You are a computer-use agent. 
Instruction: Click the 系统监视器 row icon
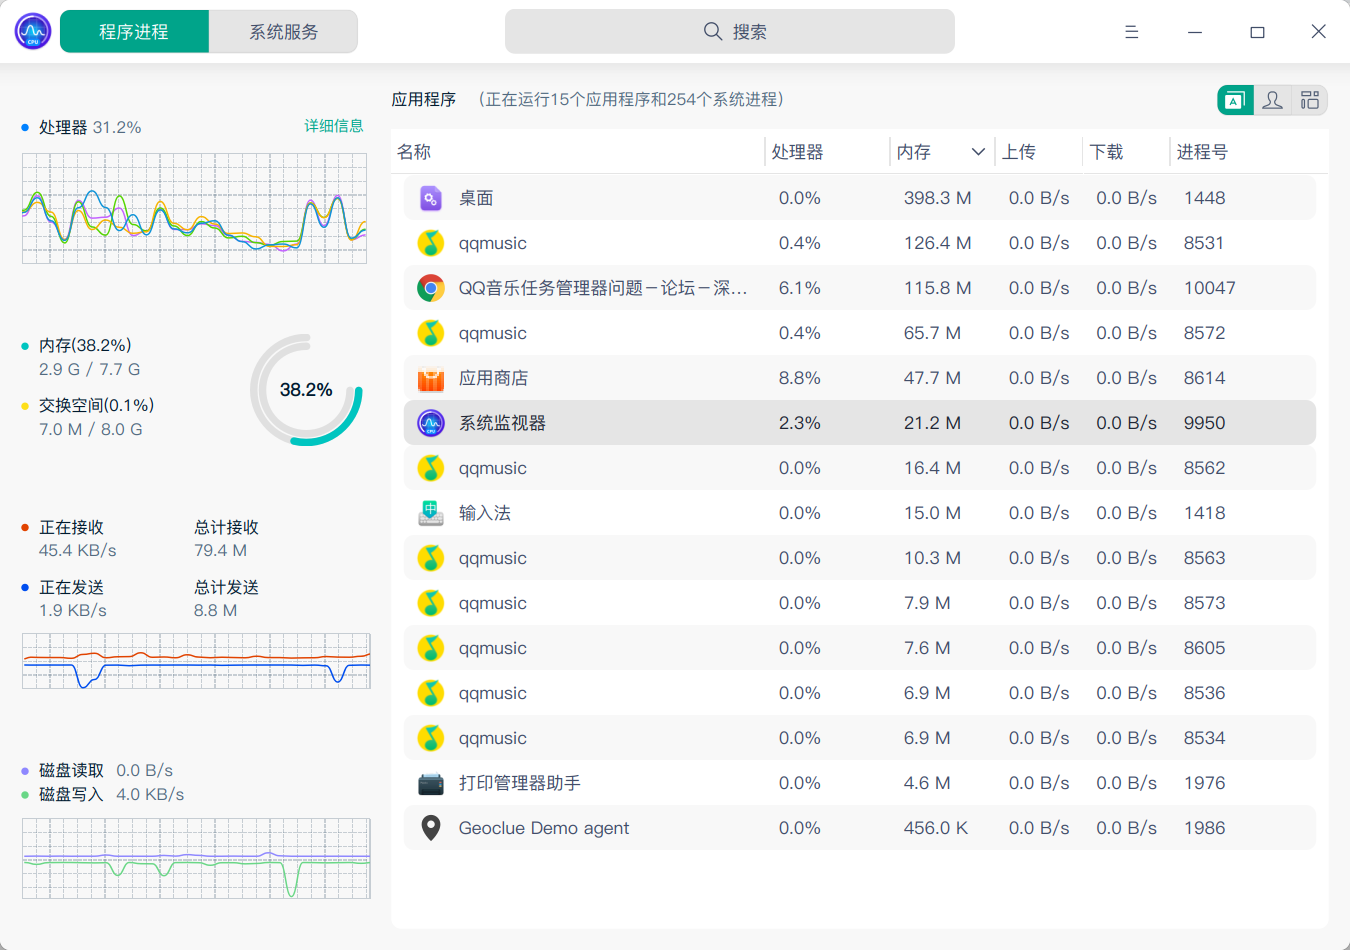tap(431, 423)
